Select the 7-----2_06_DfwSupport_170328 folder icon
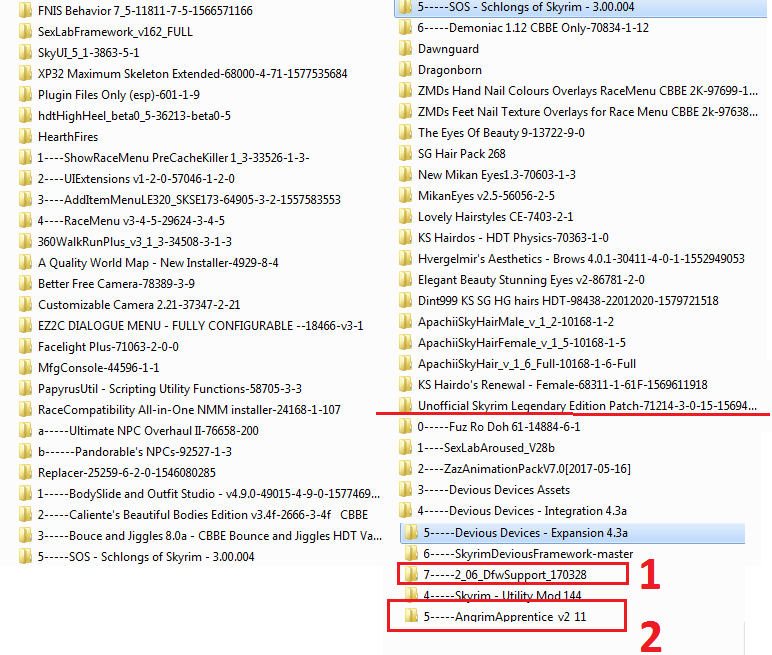The width and height of the screenshot is (772, 655). point(411,575)
